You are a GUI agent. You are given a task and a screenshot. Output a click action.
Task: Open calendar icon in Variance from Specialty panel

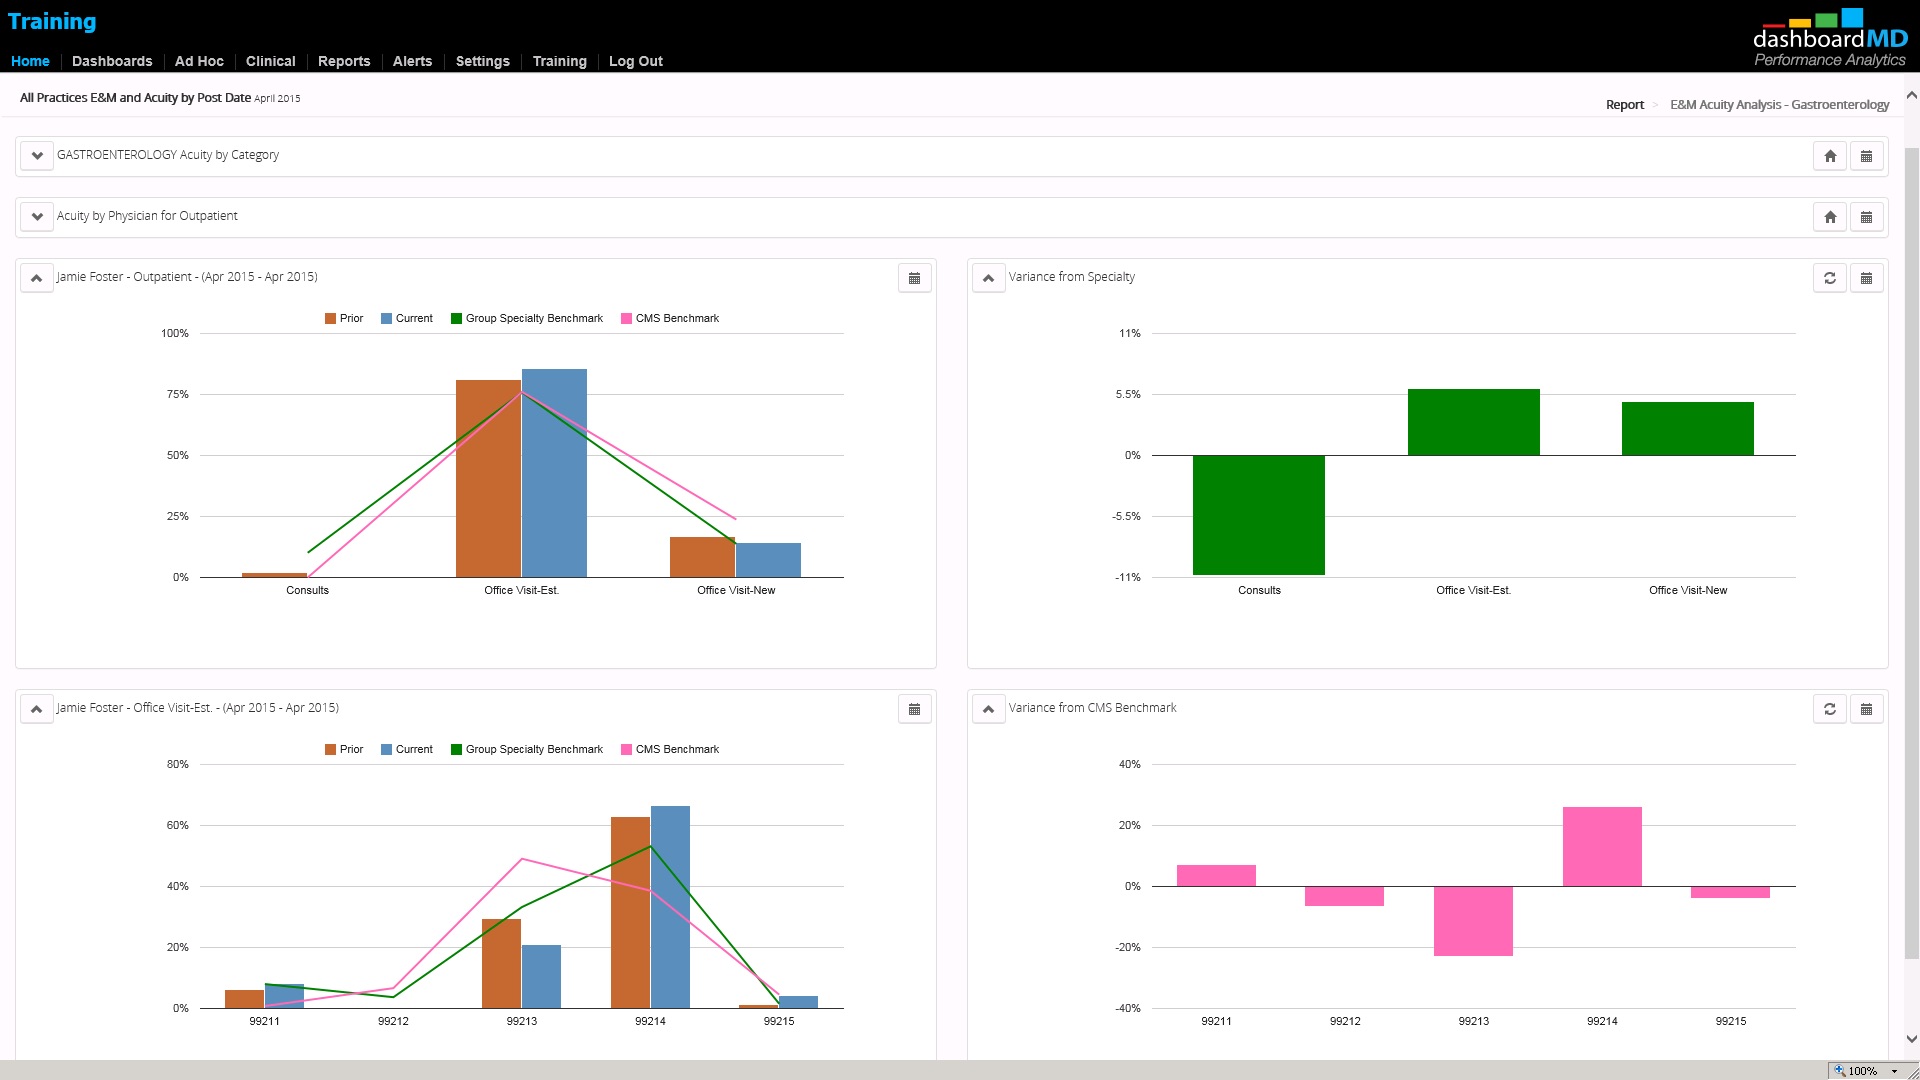(x=1866, y=278)
